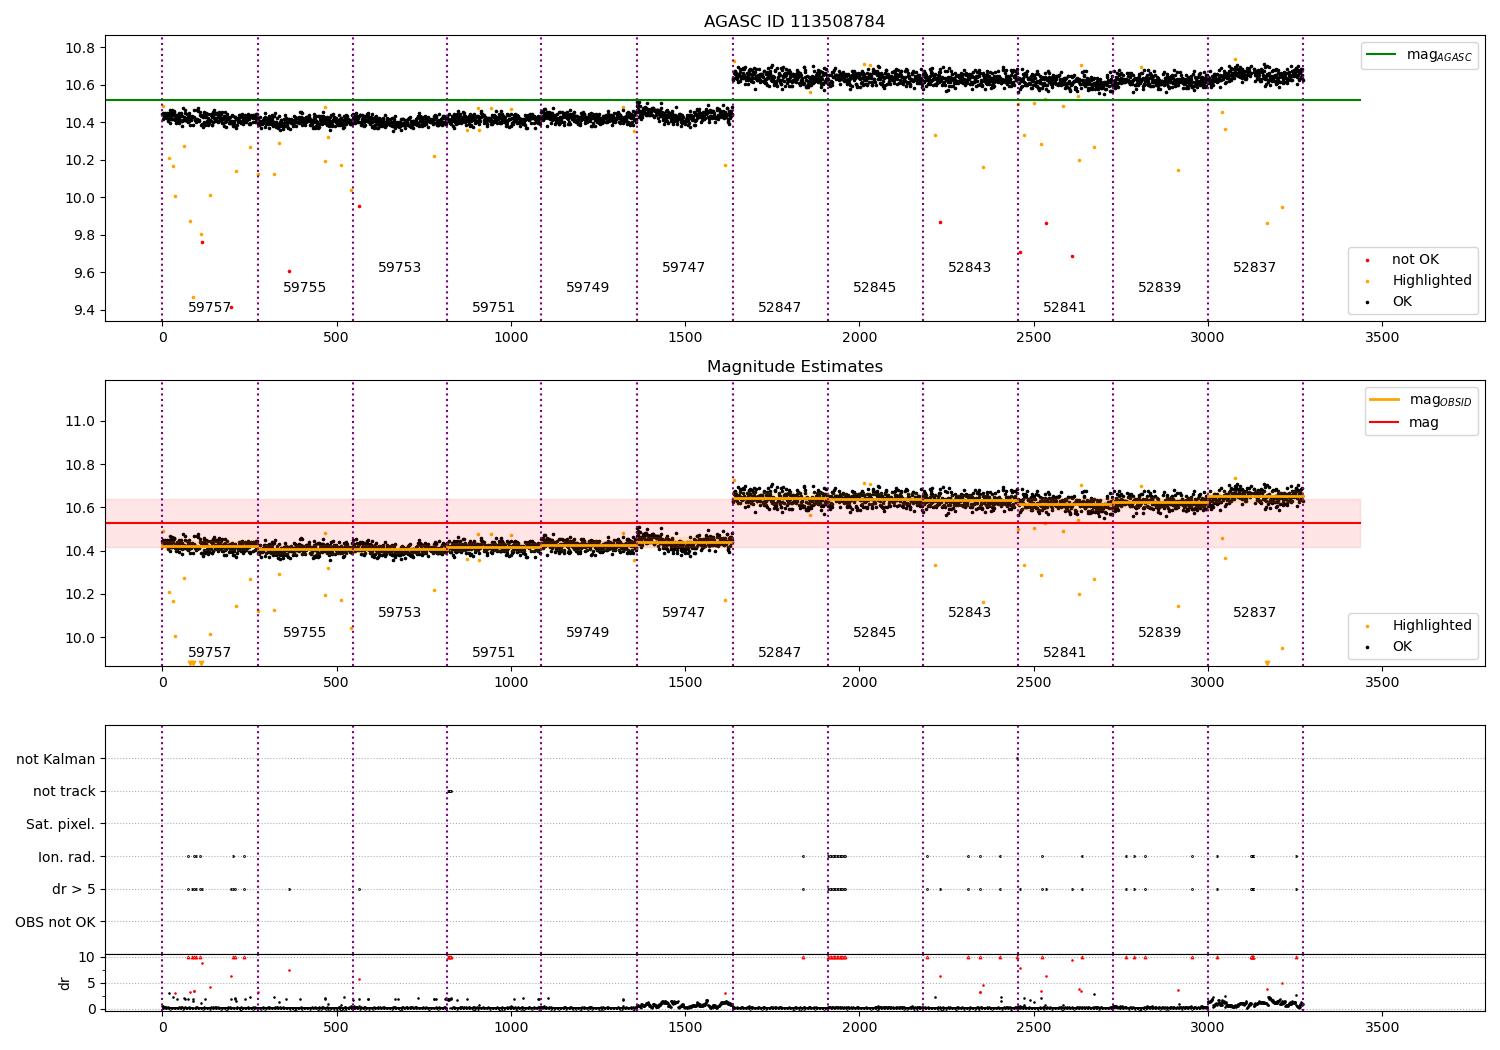
Task: Click the title "AGASC ID 113508784"
Action: (794, 22)
